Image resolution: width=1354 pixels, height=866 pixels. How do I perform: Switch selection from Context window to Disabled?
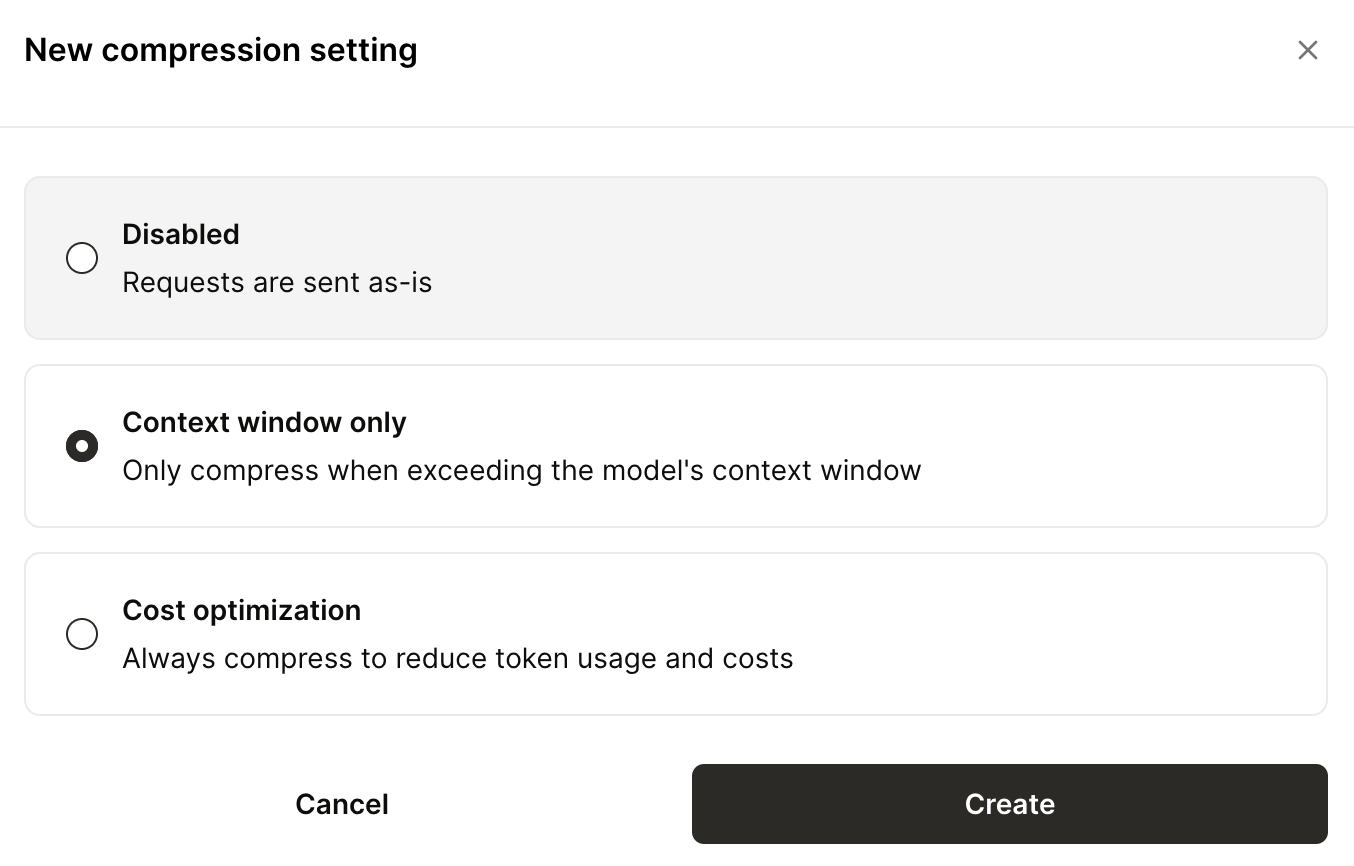click(x=82, y=258)
